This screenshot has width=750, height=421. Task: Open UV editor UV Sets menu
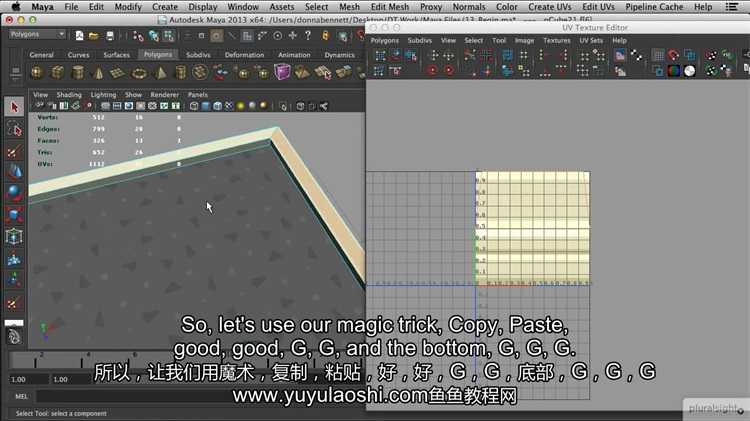591,41
